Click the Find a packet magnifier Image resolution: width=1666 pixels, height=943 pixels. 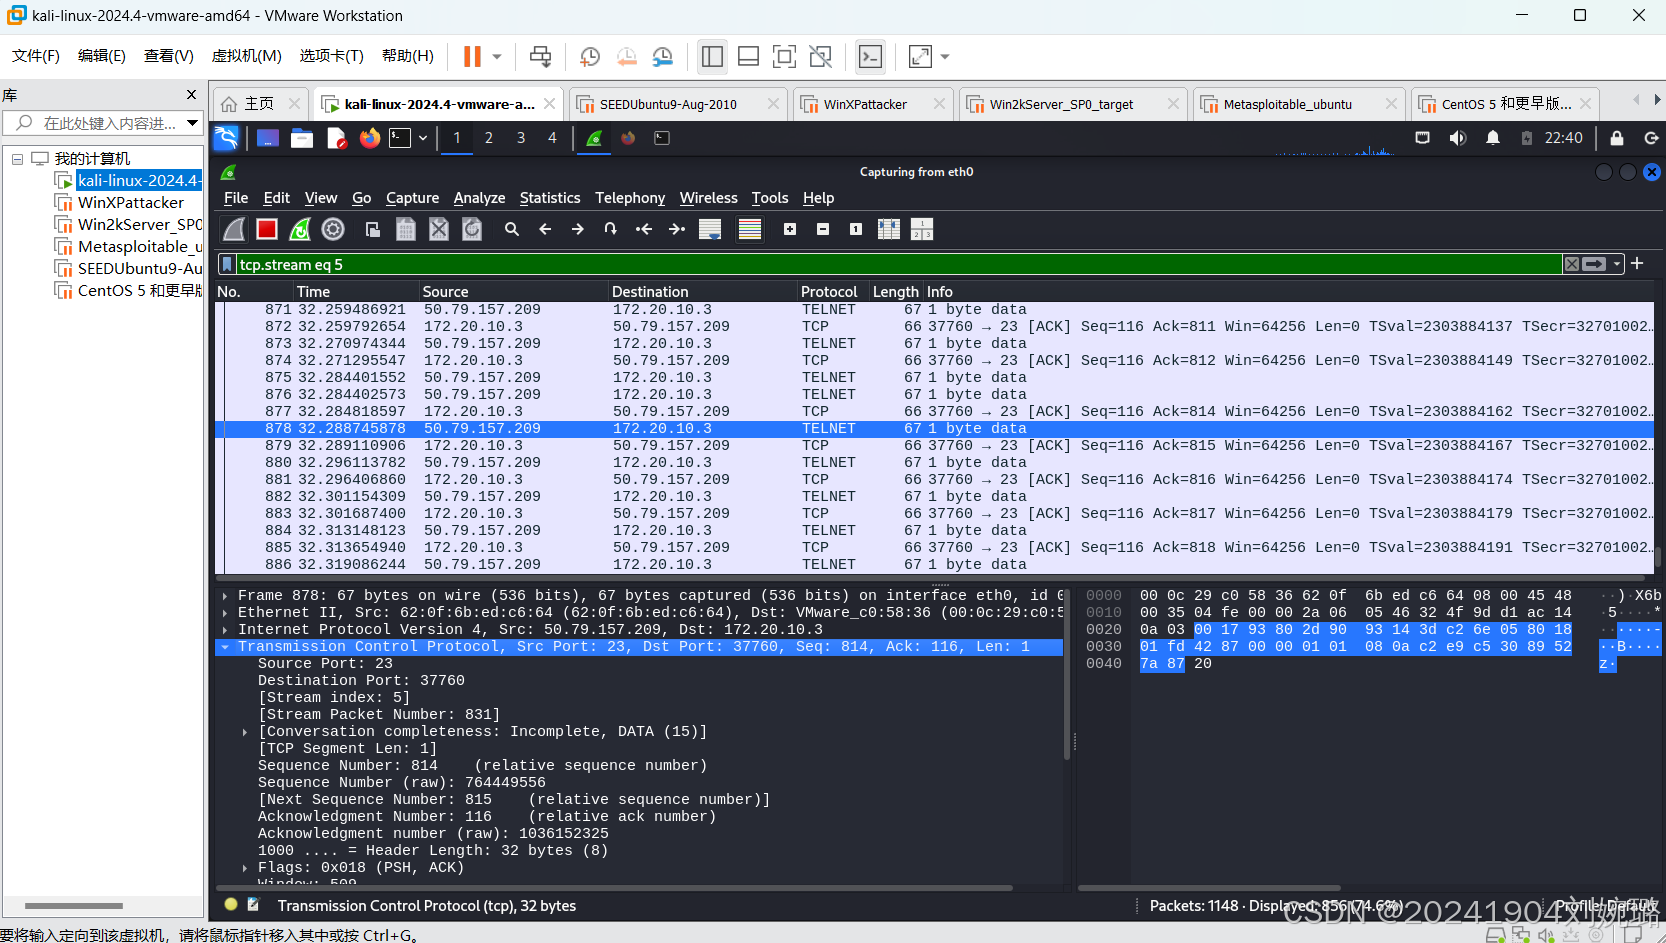tap(512, 230)
